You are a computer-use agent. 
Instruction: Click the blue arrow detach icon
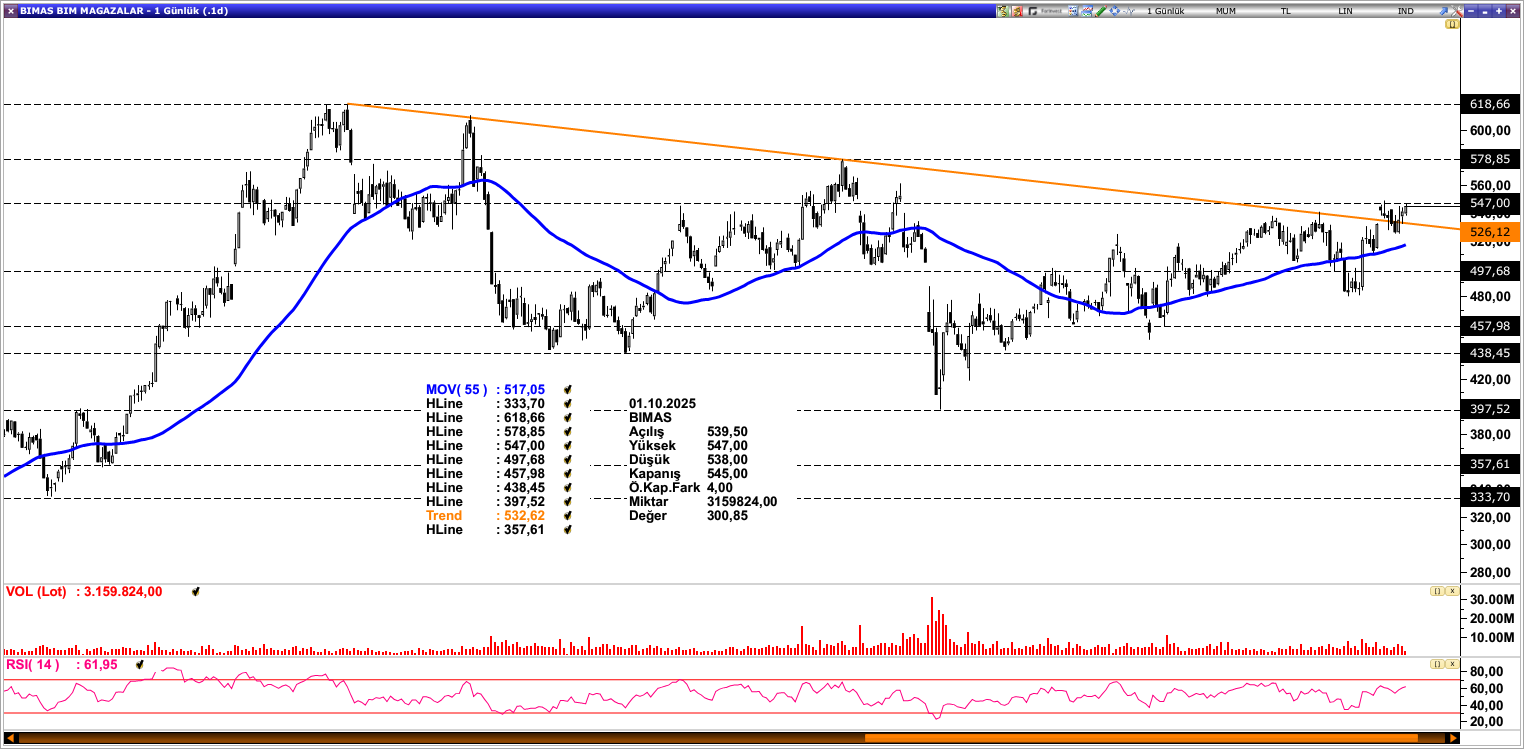[1443, 11]
